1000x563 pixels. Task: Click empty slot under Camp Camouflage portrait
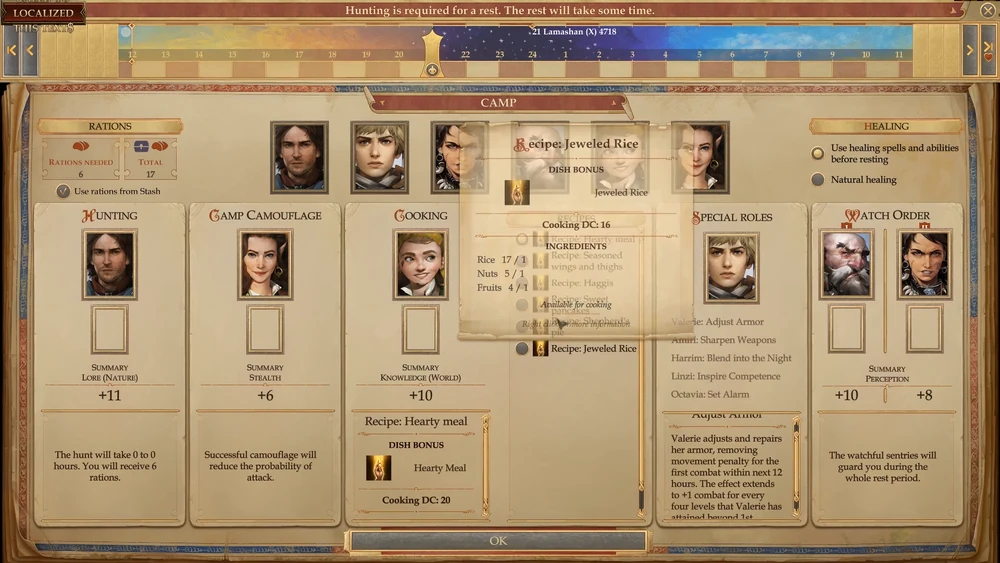pos(265,329)
